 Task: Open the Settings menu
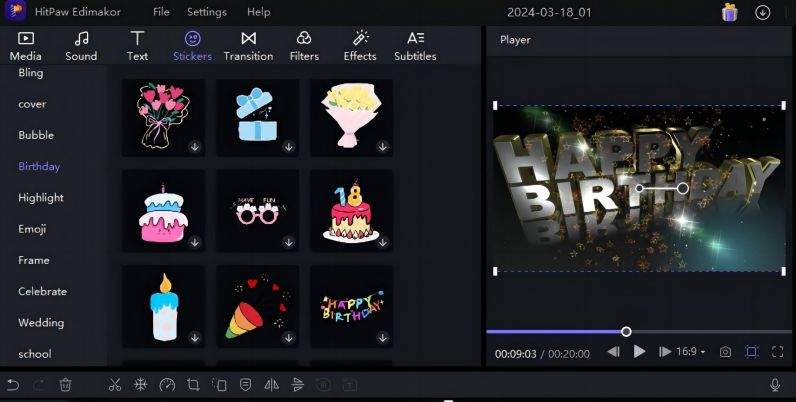click(207, 12)
